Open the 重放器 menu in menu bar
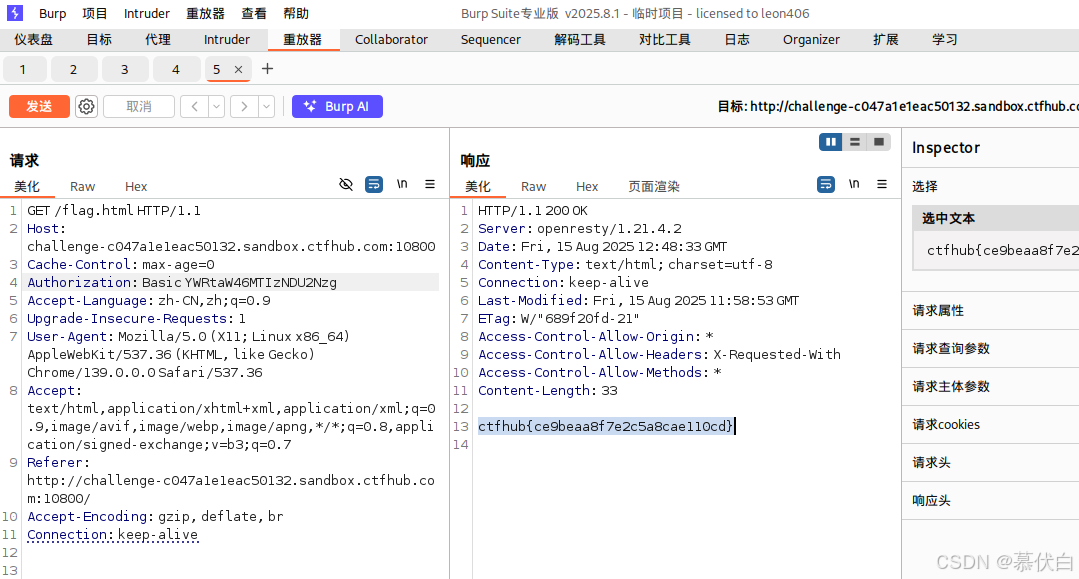Screen dimensions: 1079x579 (x=205, y=13)
